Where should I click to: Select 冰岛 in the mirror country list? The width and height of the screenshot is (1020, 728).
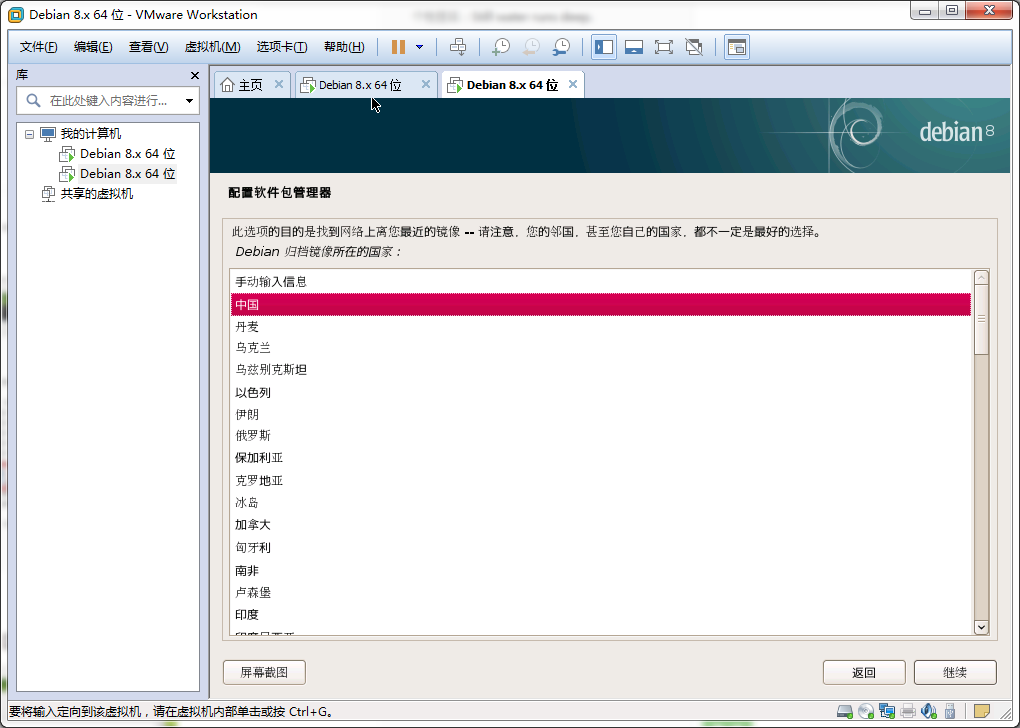[x=600, y=503]
